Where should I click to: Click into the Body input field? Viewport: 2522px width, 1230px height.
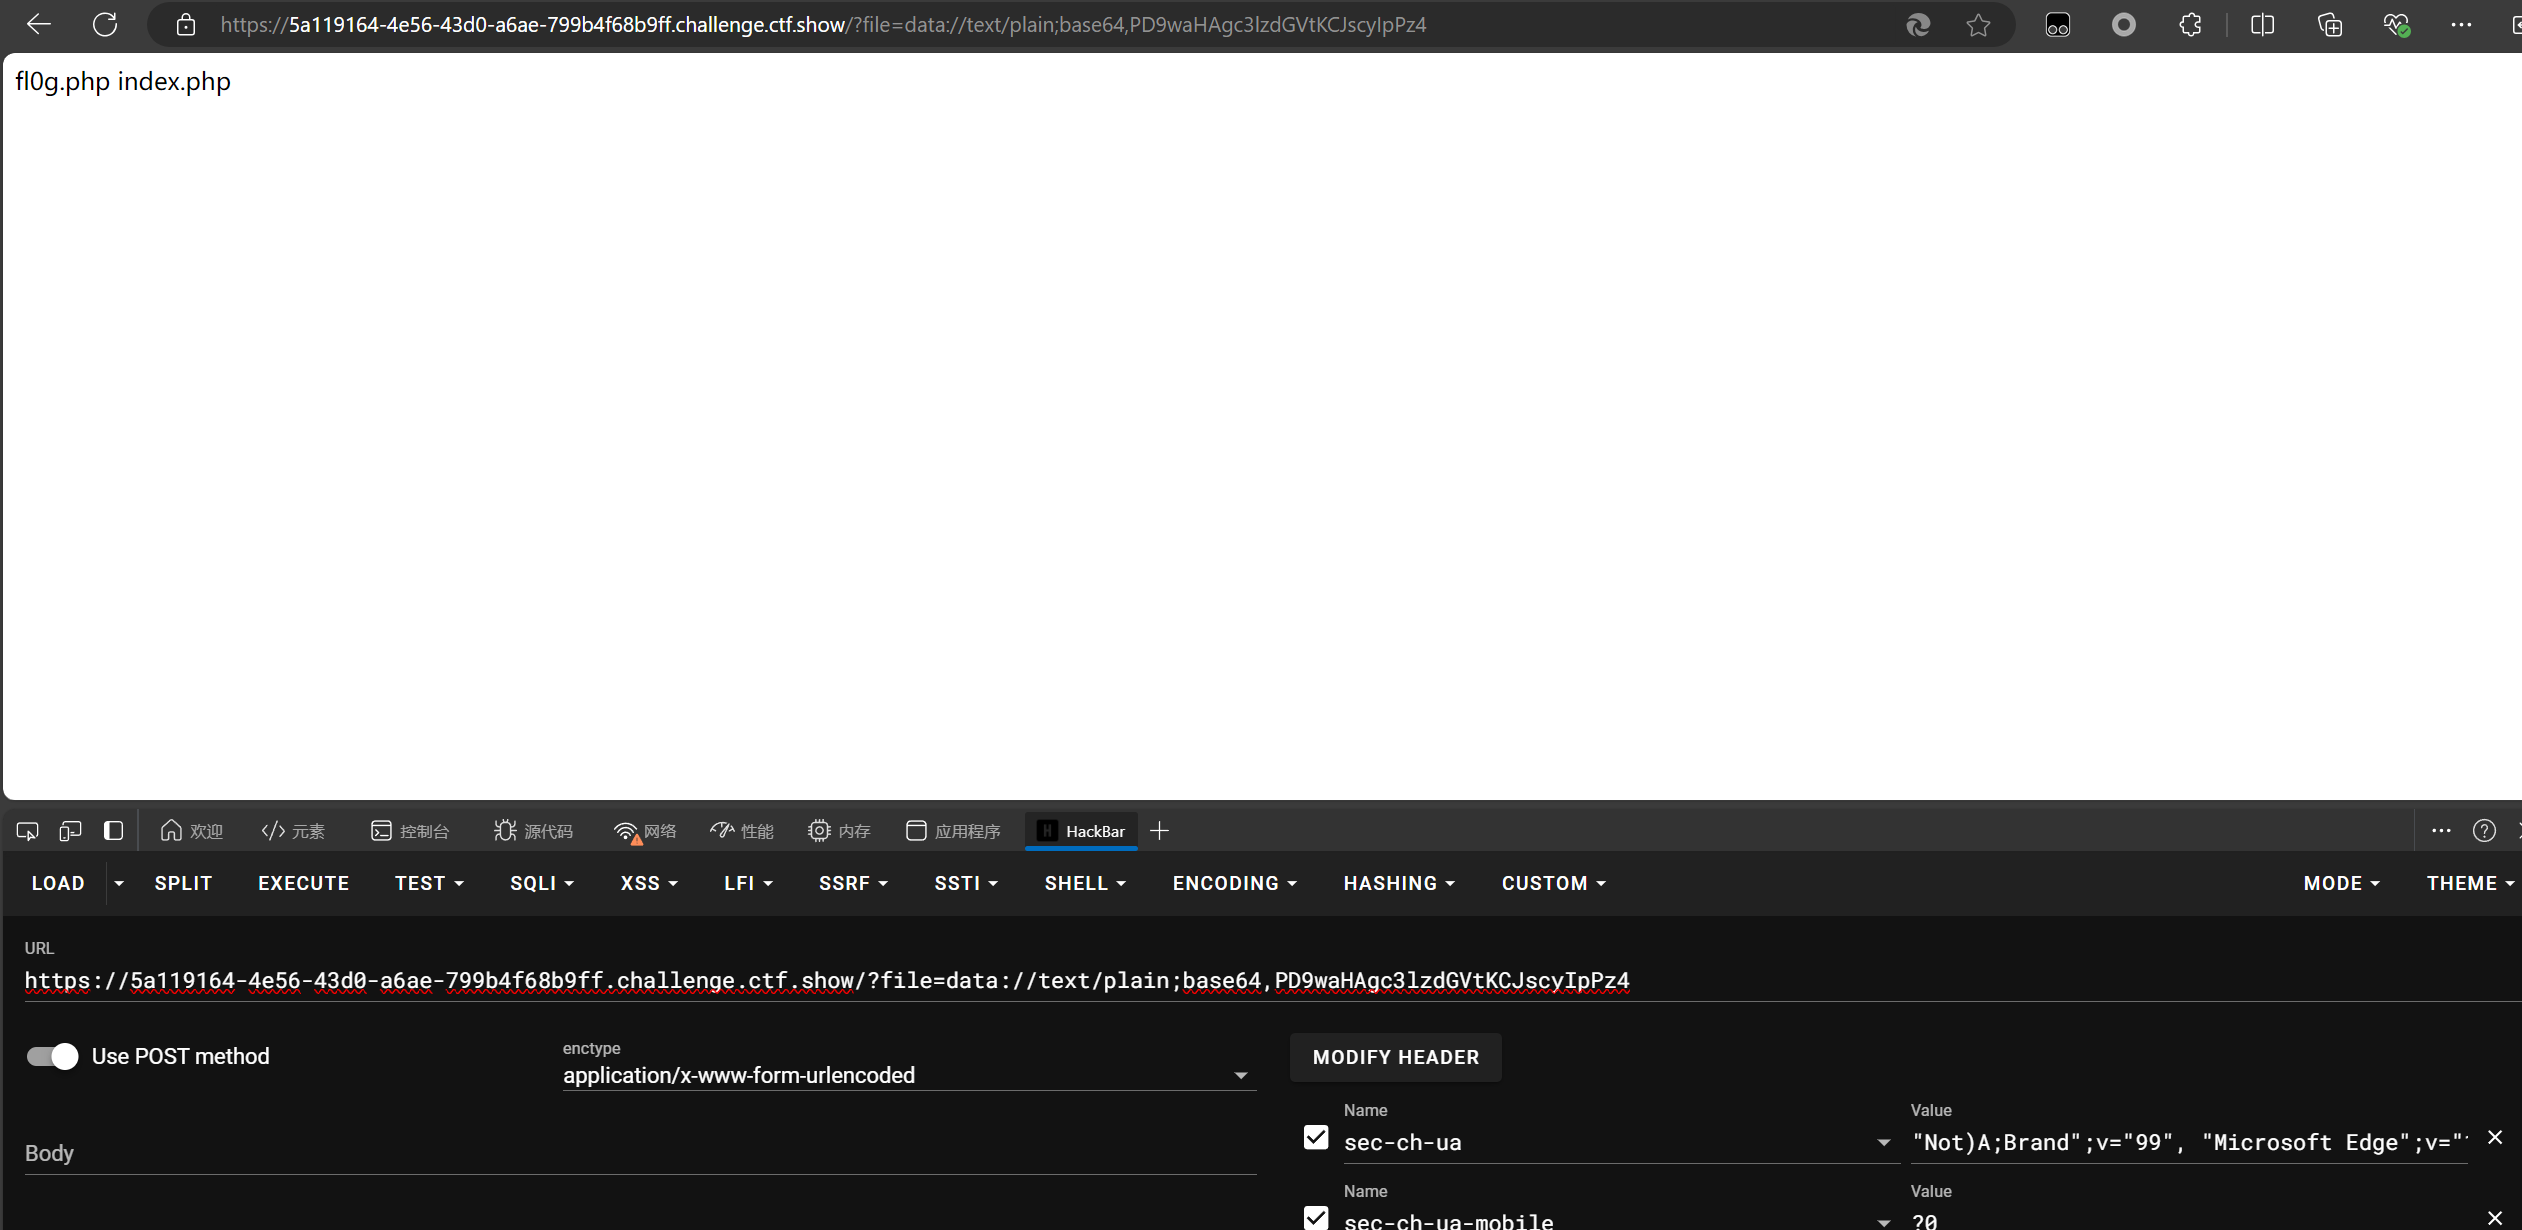coord(640,1153)
